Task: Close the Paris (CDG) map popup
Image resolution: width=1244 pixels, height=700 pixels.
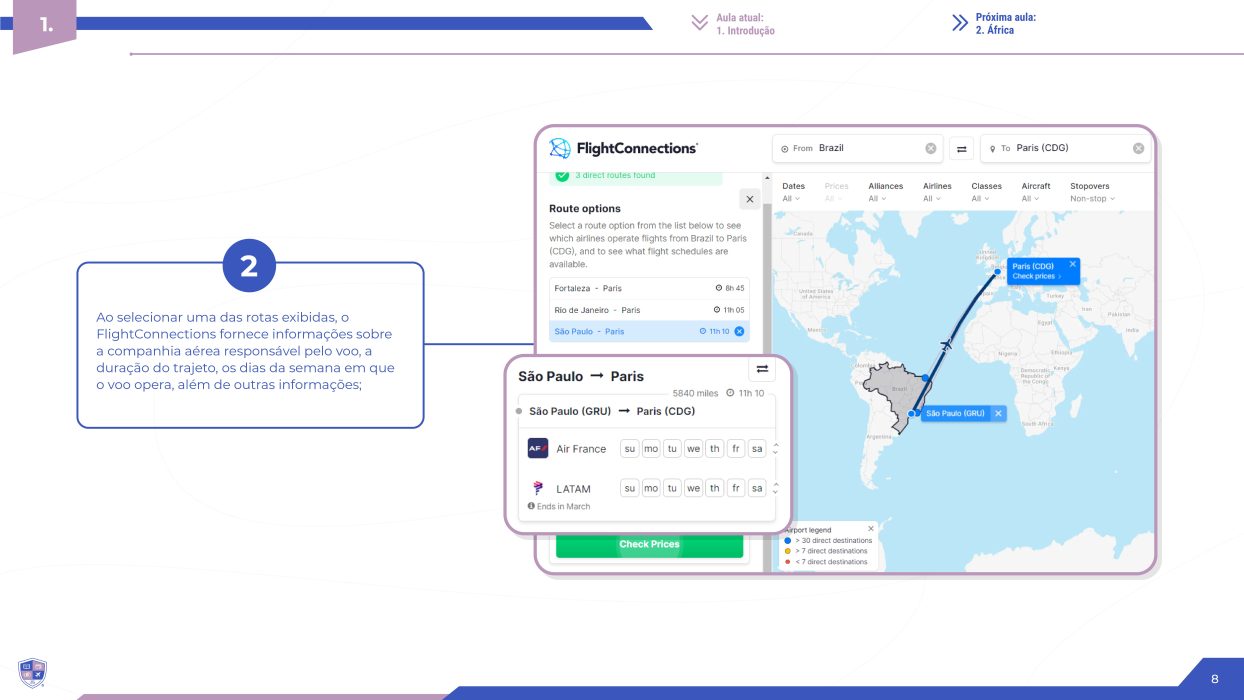Action: click(1073, 265)
